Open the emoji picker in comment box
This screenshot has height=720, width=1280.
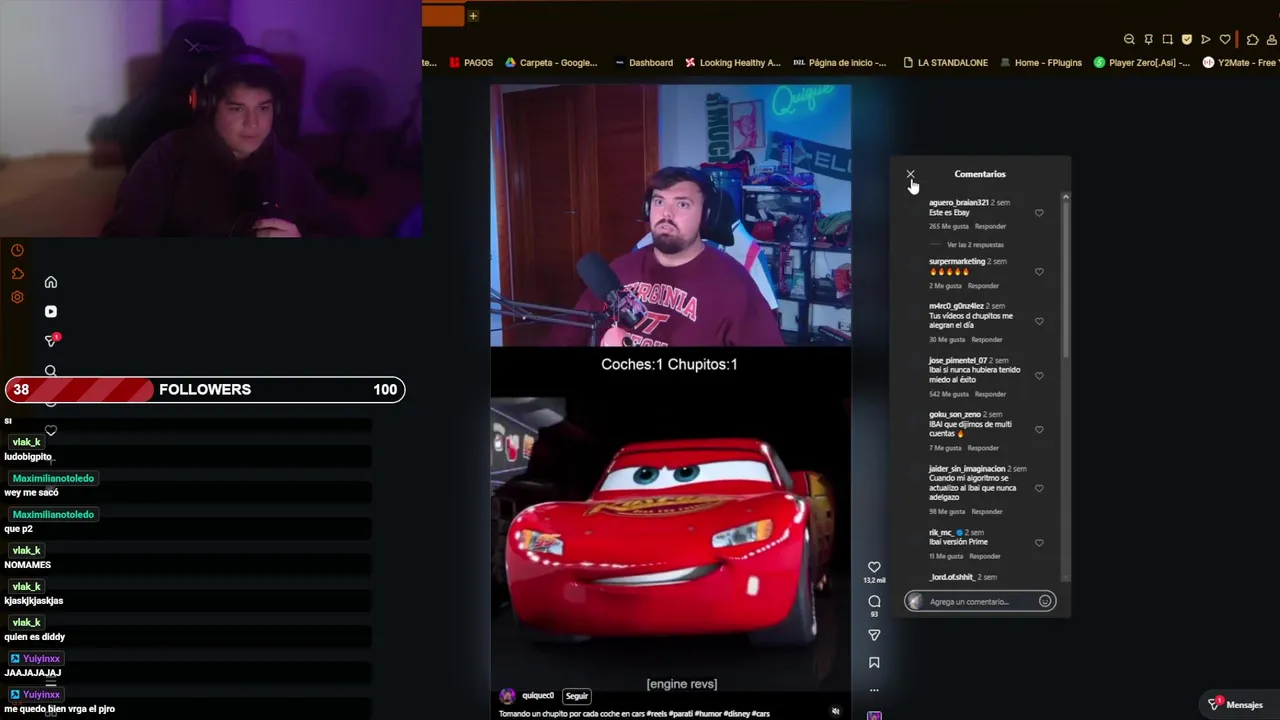1045,601
